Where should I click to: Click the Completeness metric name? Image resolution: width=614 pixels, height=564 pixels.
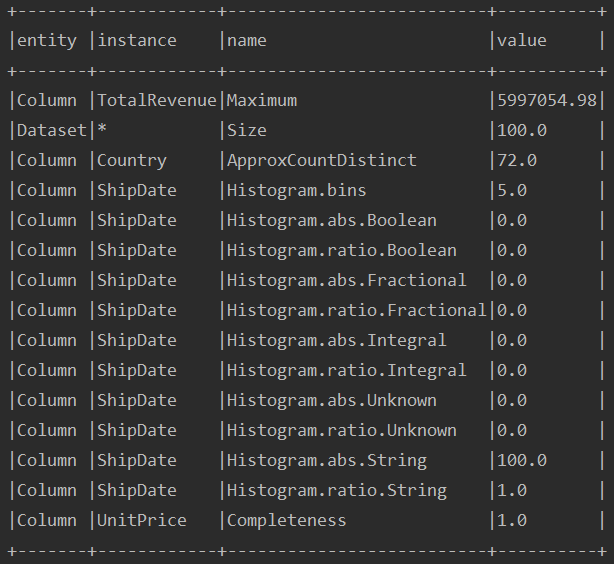tap(287, 521)
